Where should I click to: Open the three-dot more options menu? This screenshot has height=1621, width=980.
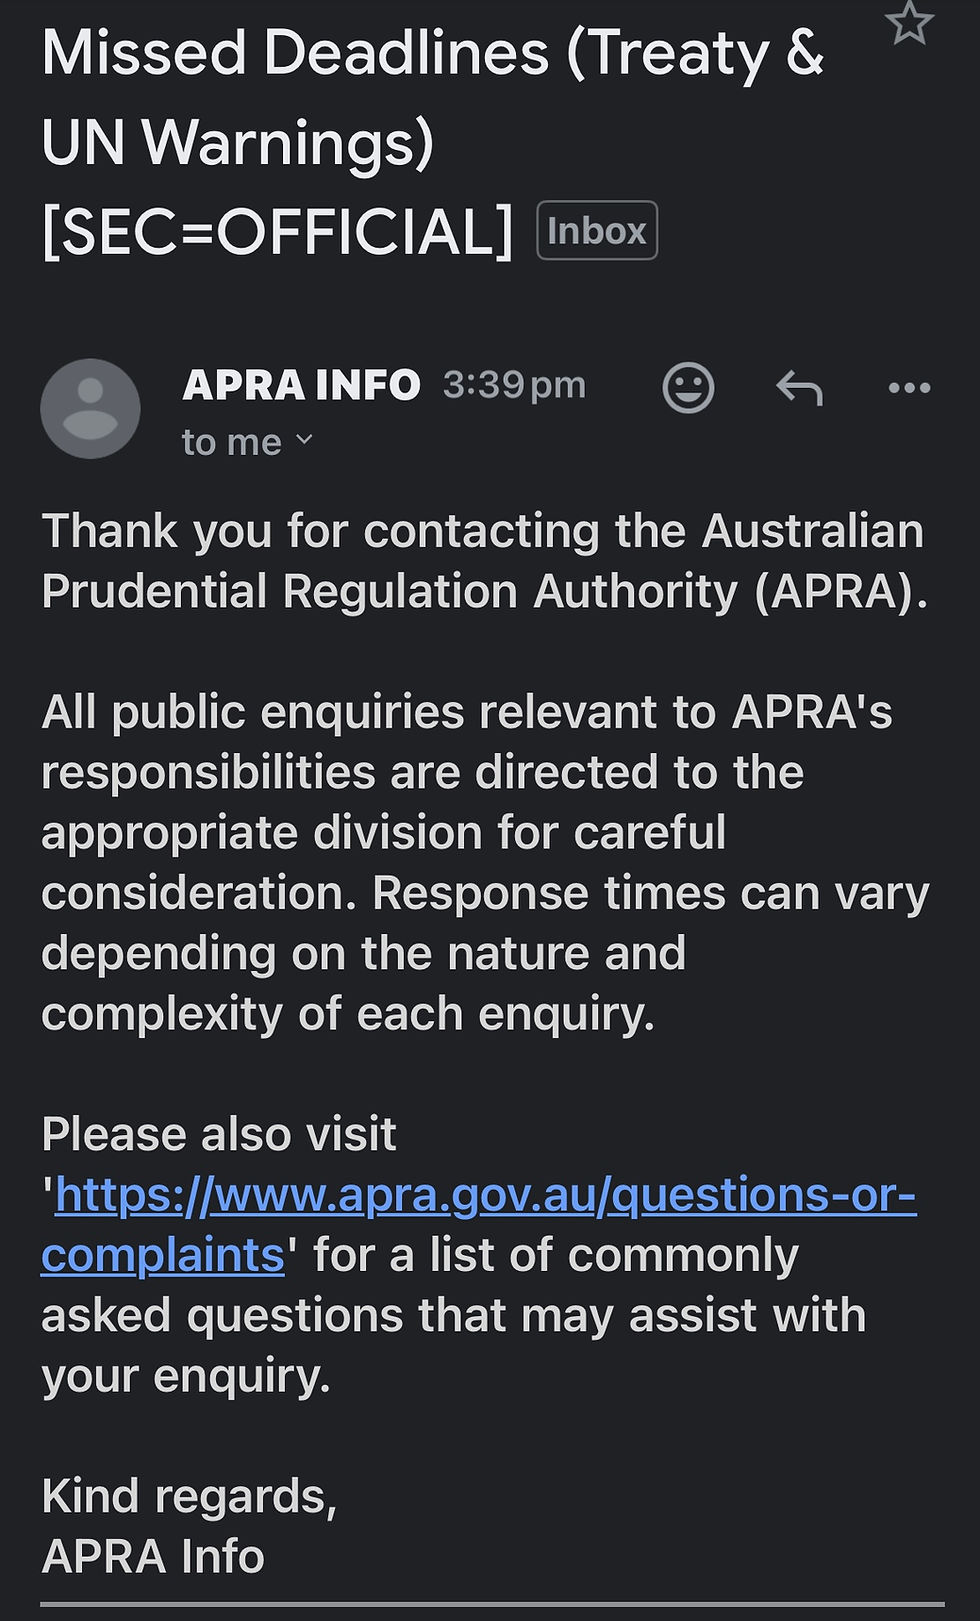click(x=909, y=387)
